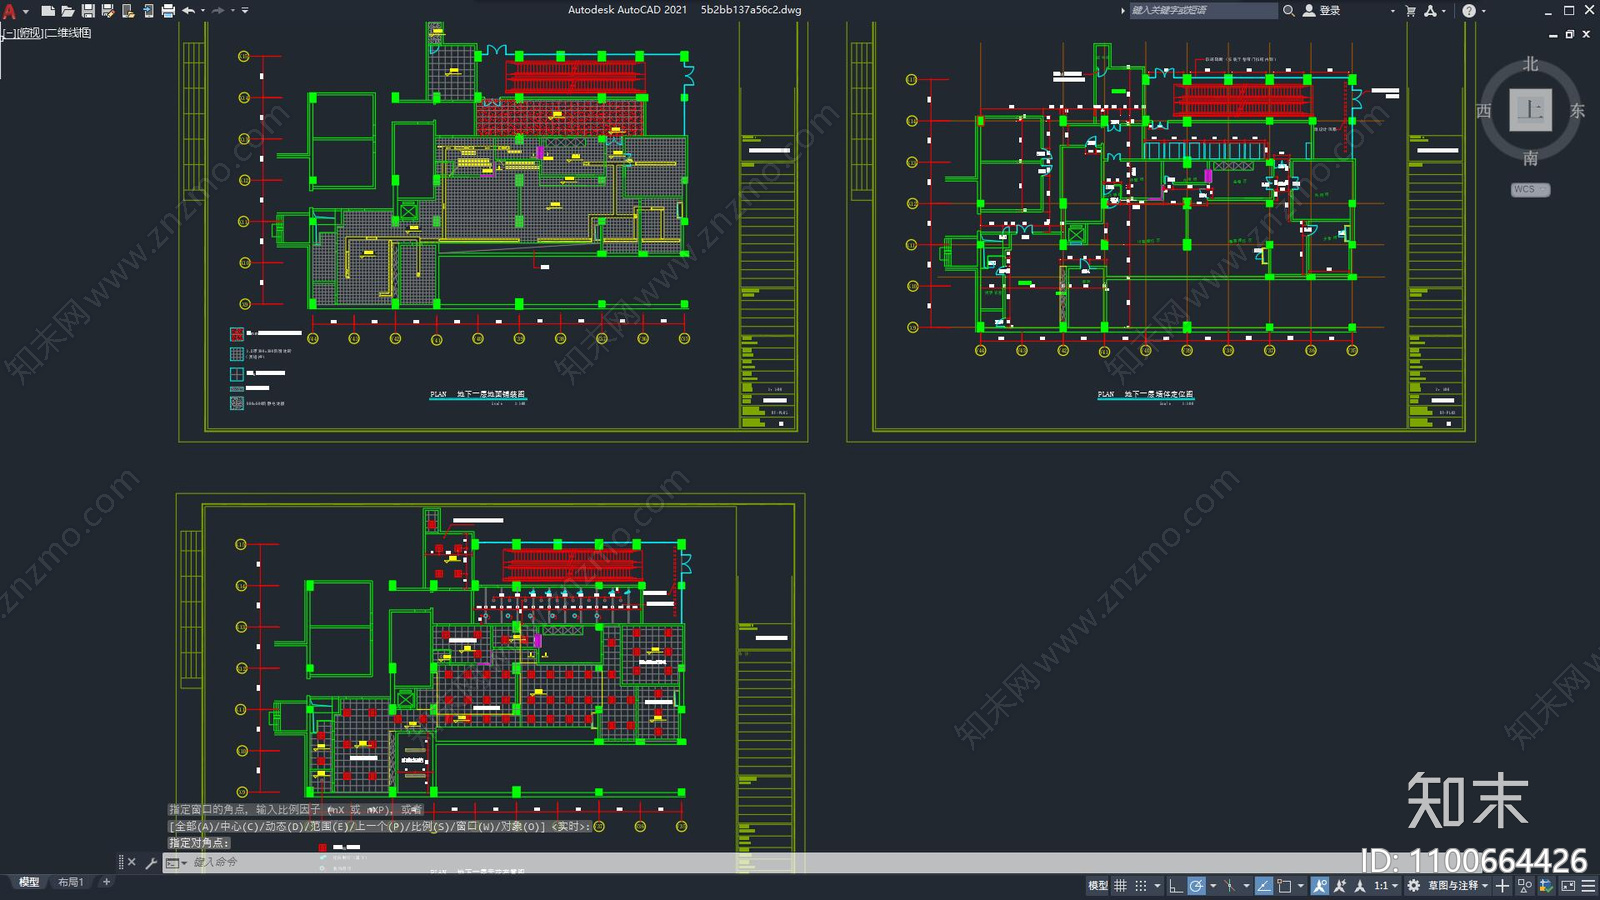The width and height of the screenshot is (1600, 900).
Task: Click the auto-scale annotation icon
Action: 1340,886
